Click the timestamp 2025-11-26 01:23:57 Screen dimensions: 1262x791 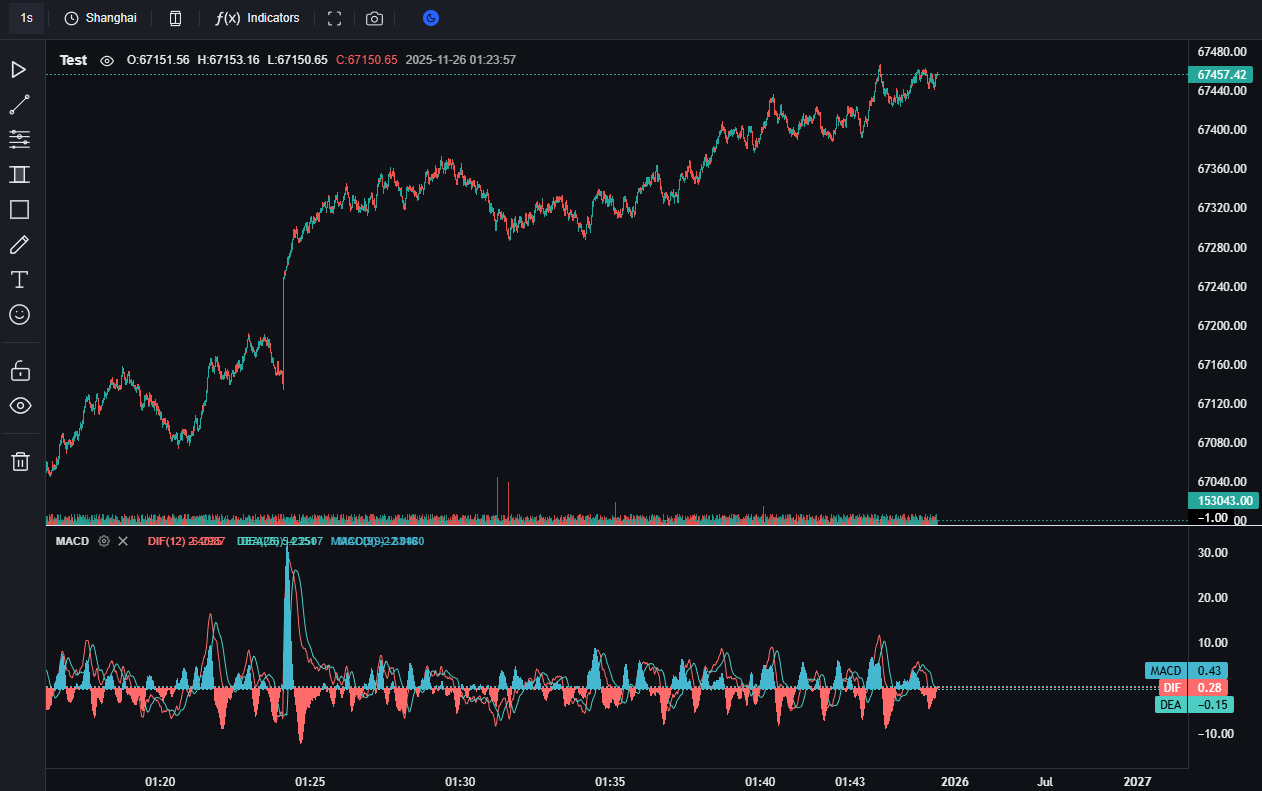[460, 60]
